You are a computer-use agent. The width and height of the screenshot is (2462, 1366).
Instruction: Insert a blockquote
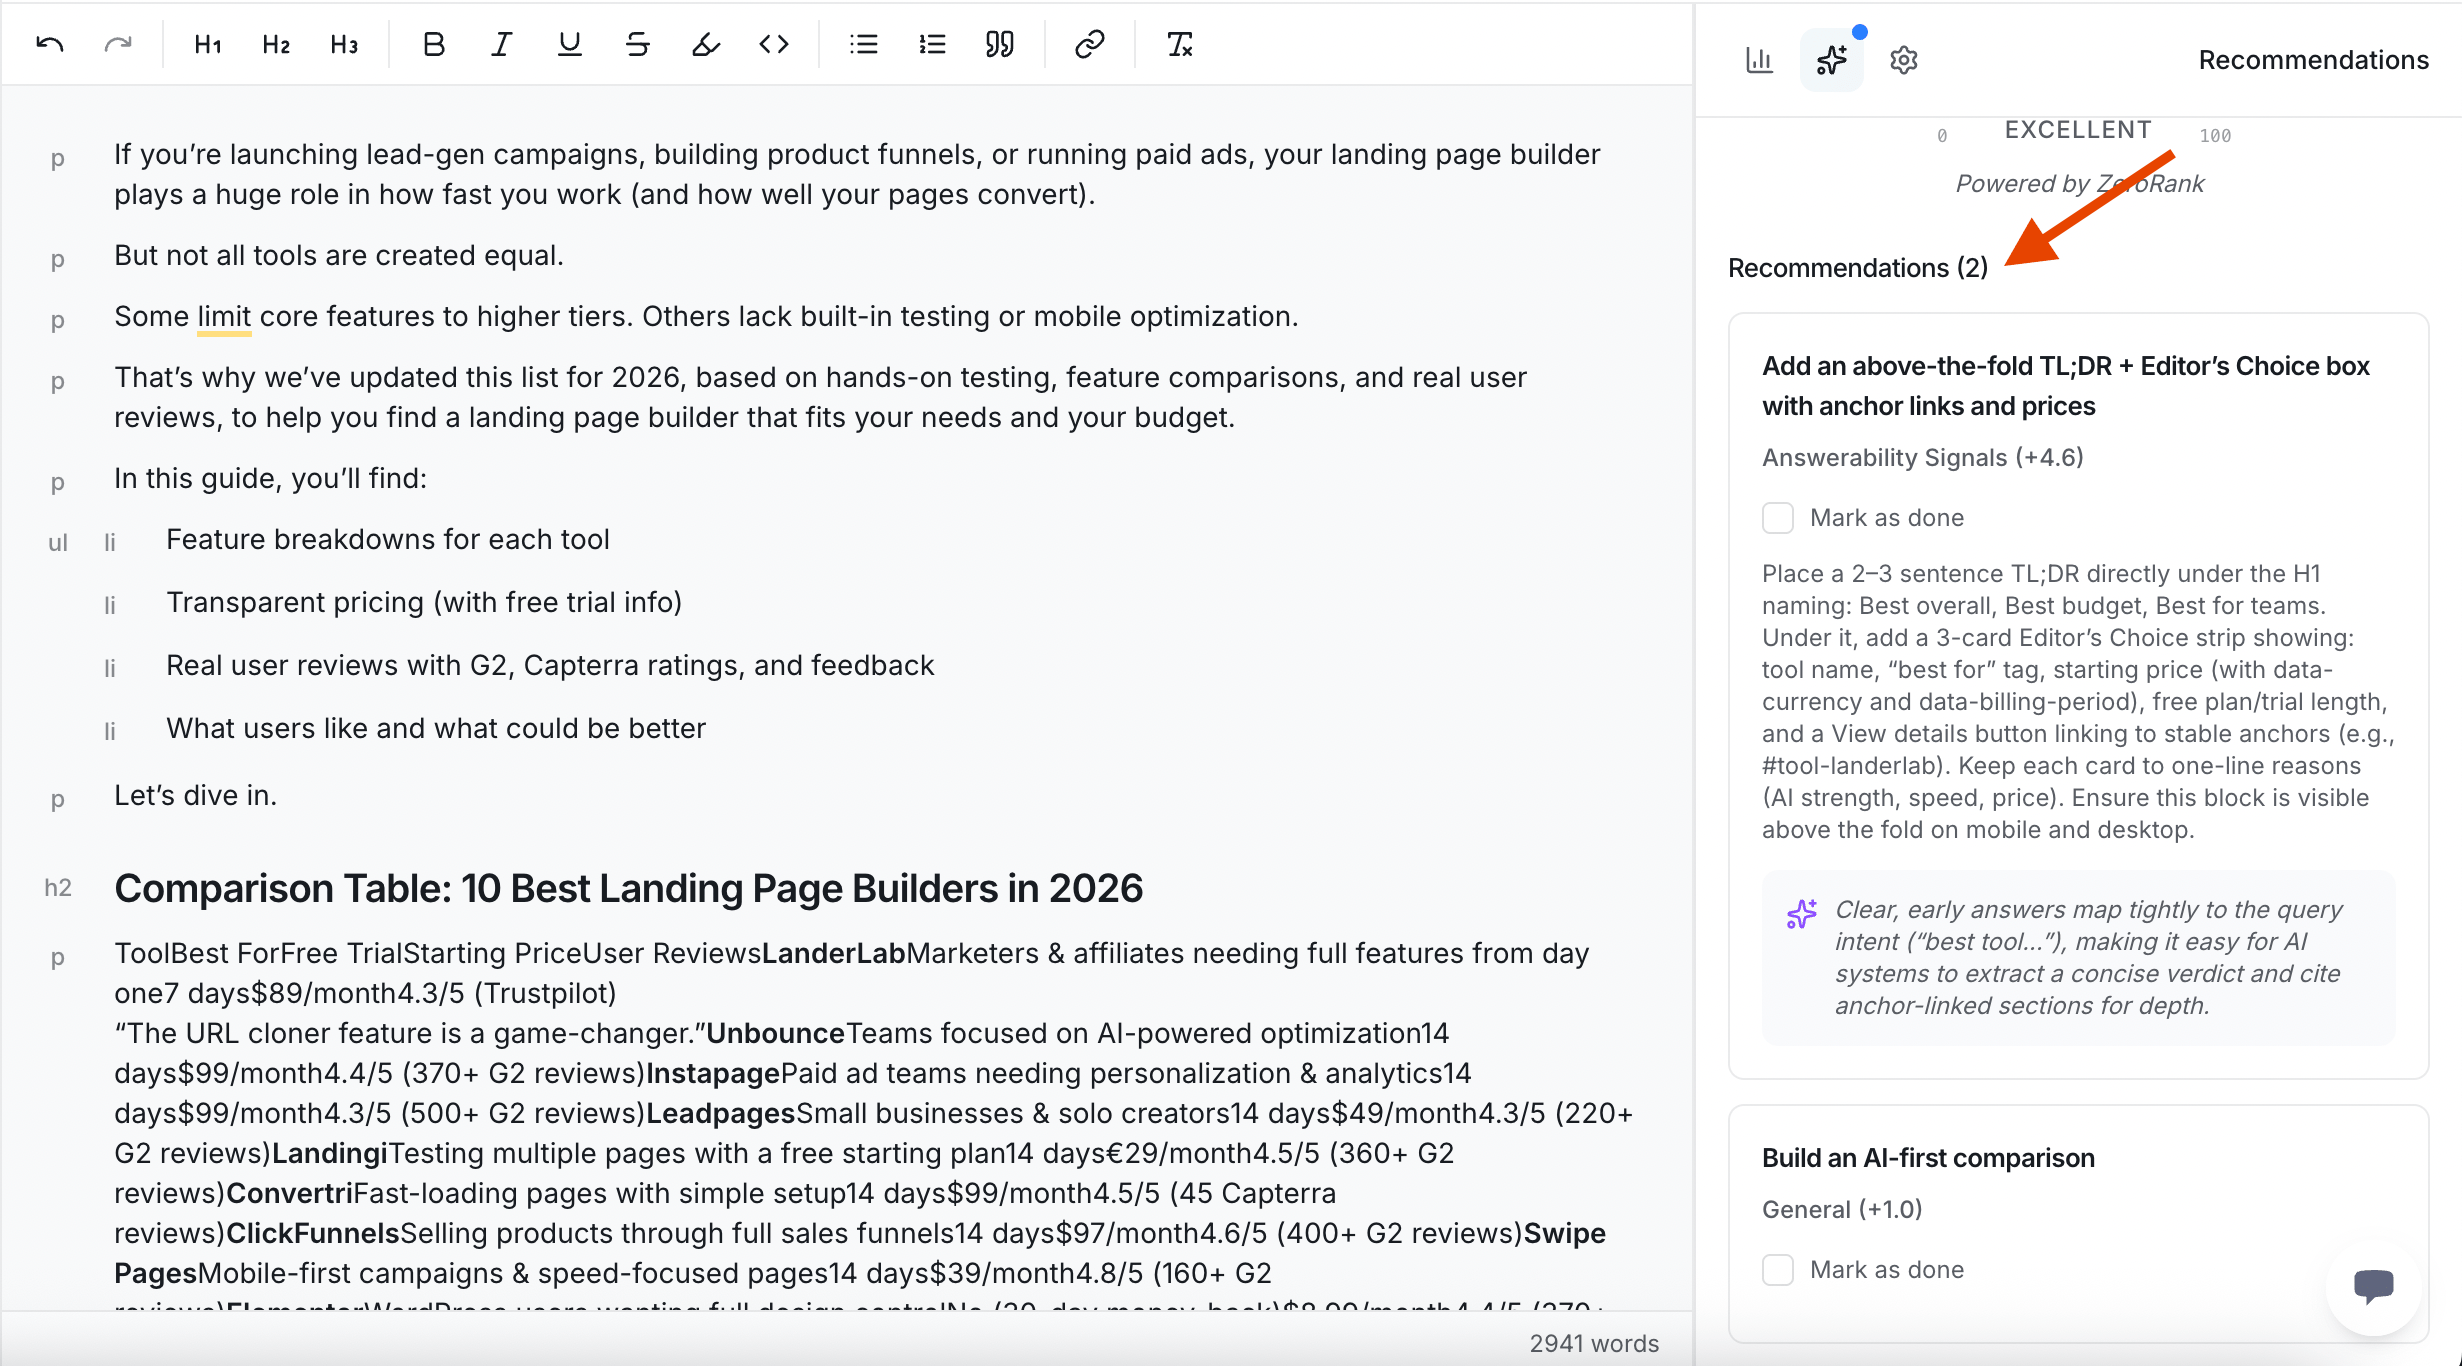coord(1000,45)
